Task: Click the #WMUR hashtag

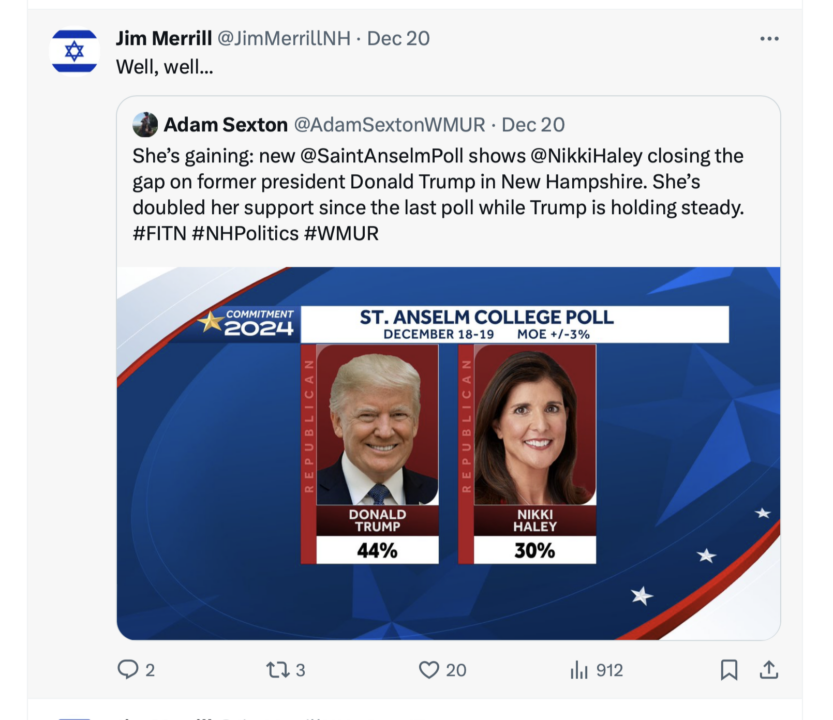Action: (x=341, y=233)
